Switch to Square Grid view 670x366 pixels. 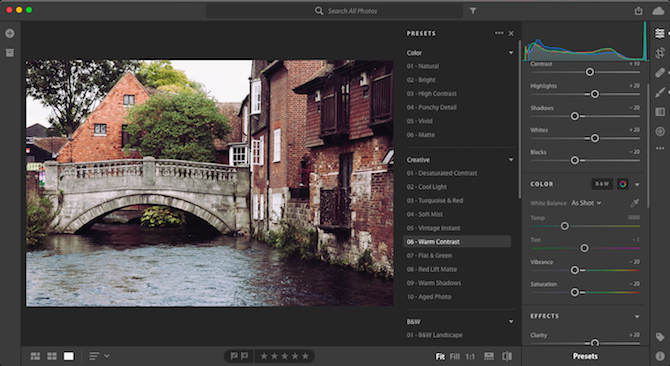point(52,356)
